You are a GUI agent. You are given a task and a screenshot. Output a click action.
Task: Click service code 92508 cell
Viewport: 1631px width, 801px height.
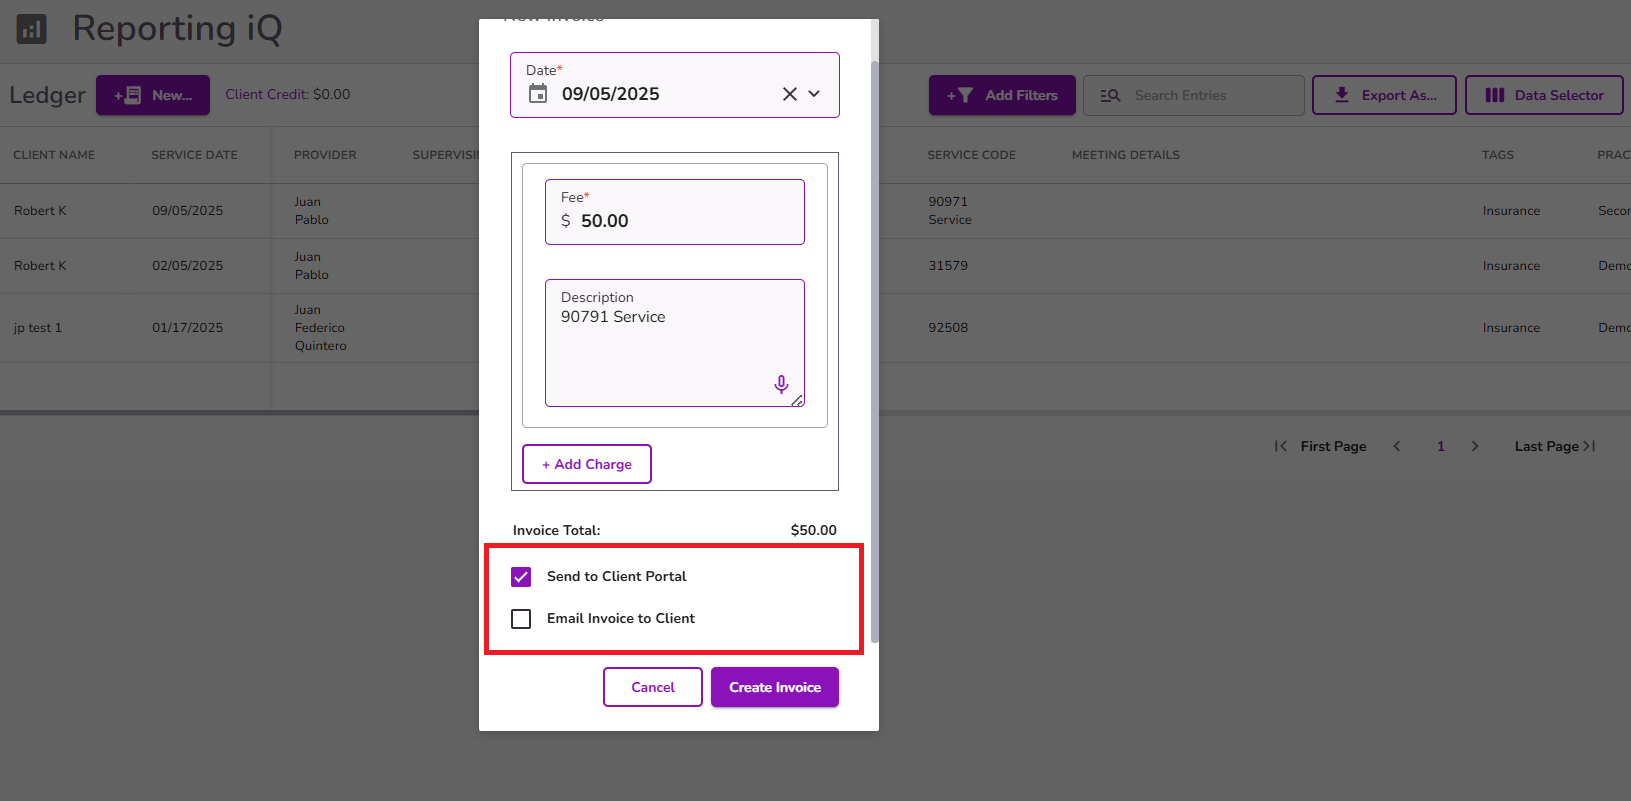[x=948, y=328]
